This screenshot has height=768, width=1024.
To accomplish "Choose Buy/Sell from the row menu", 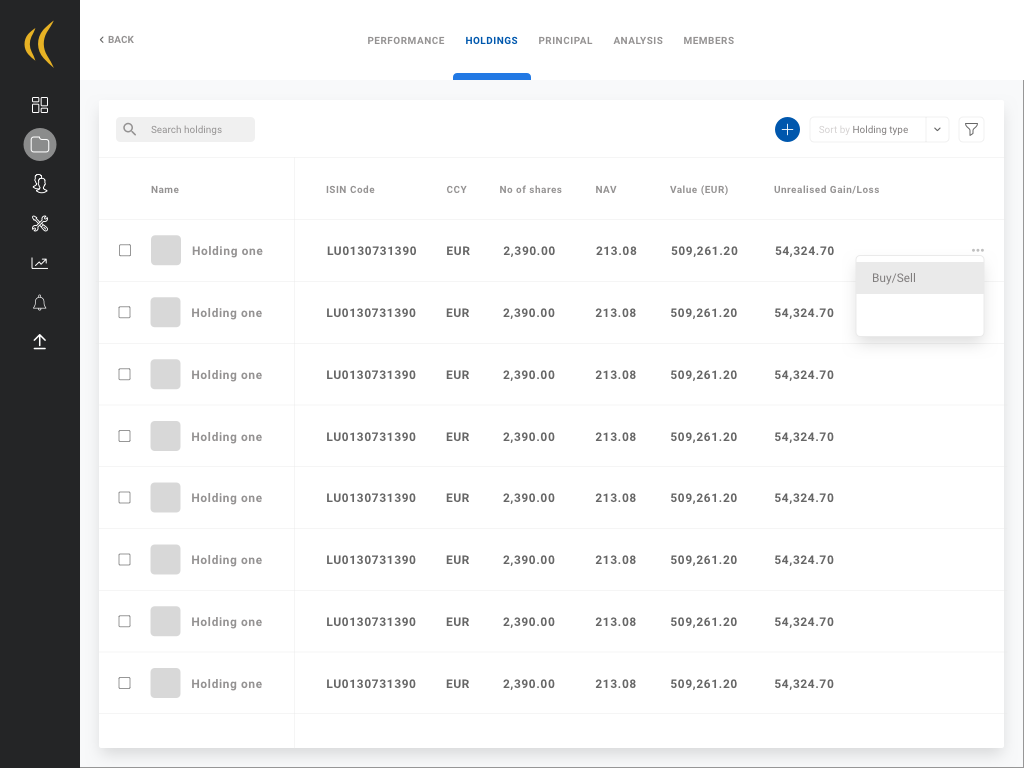I will click(920, 278).
